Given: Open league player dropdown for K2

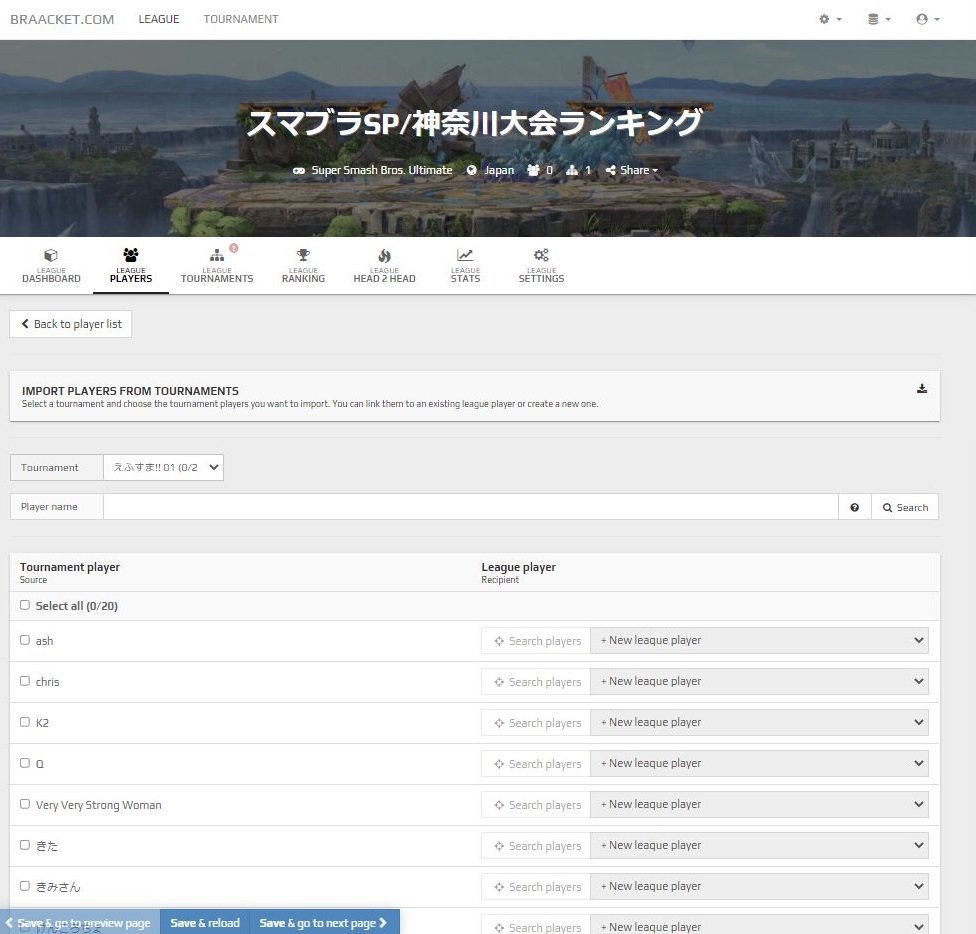Looking at the screenshot, I should click(x=759, y=722).
